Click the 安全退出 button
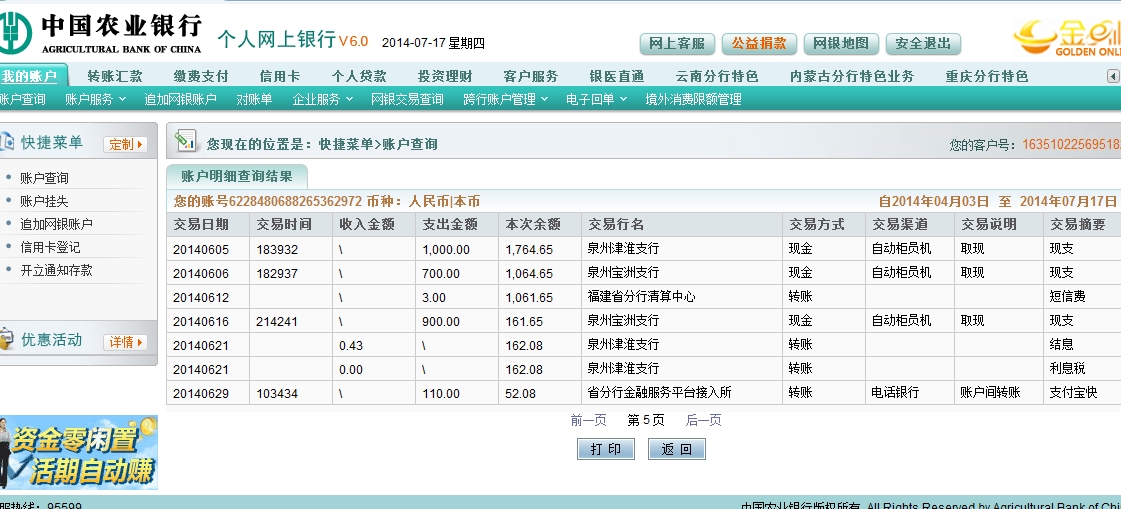 pyautogui.click(x=923, y=44)
